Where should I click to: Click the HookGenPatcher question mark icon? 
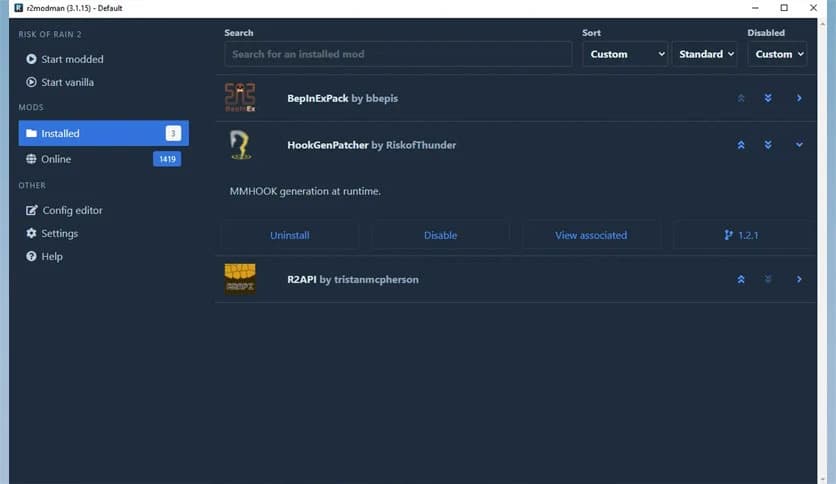pos(240,145)
